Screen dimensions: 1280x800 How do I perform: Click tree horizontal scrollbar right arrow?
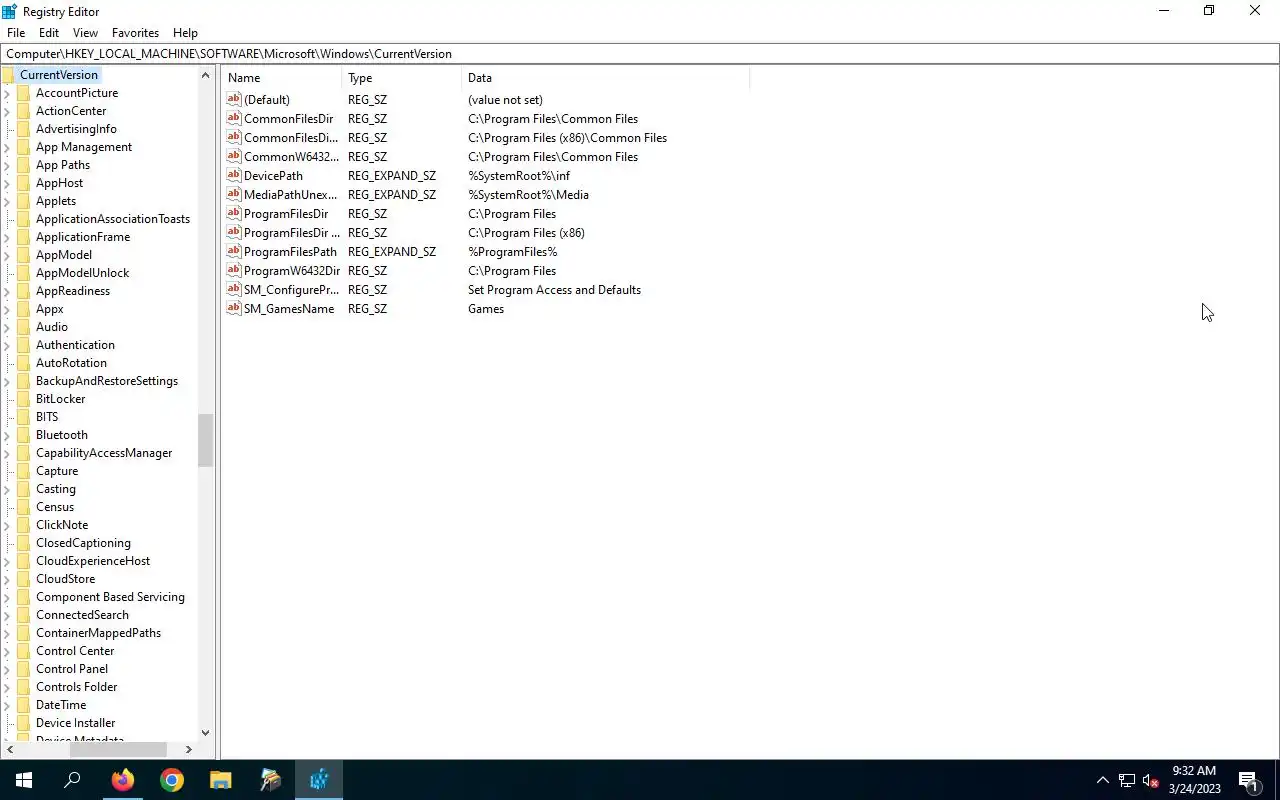point(188,749)
